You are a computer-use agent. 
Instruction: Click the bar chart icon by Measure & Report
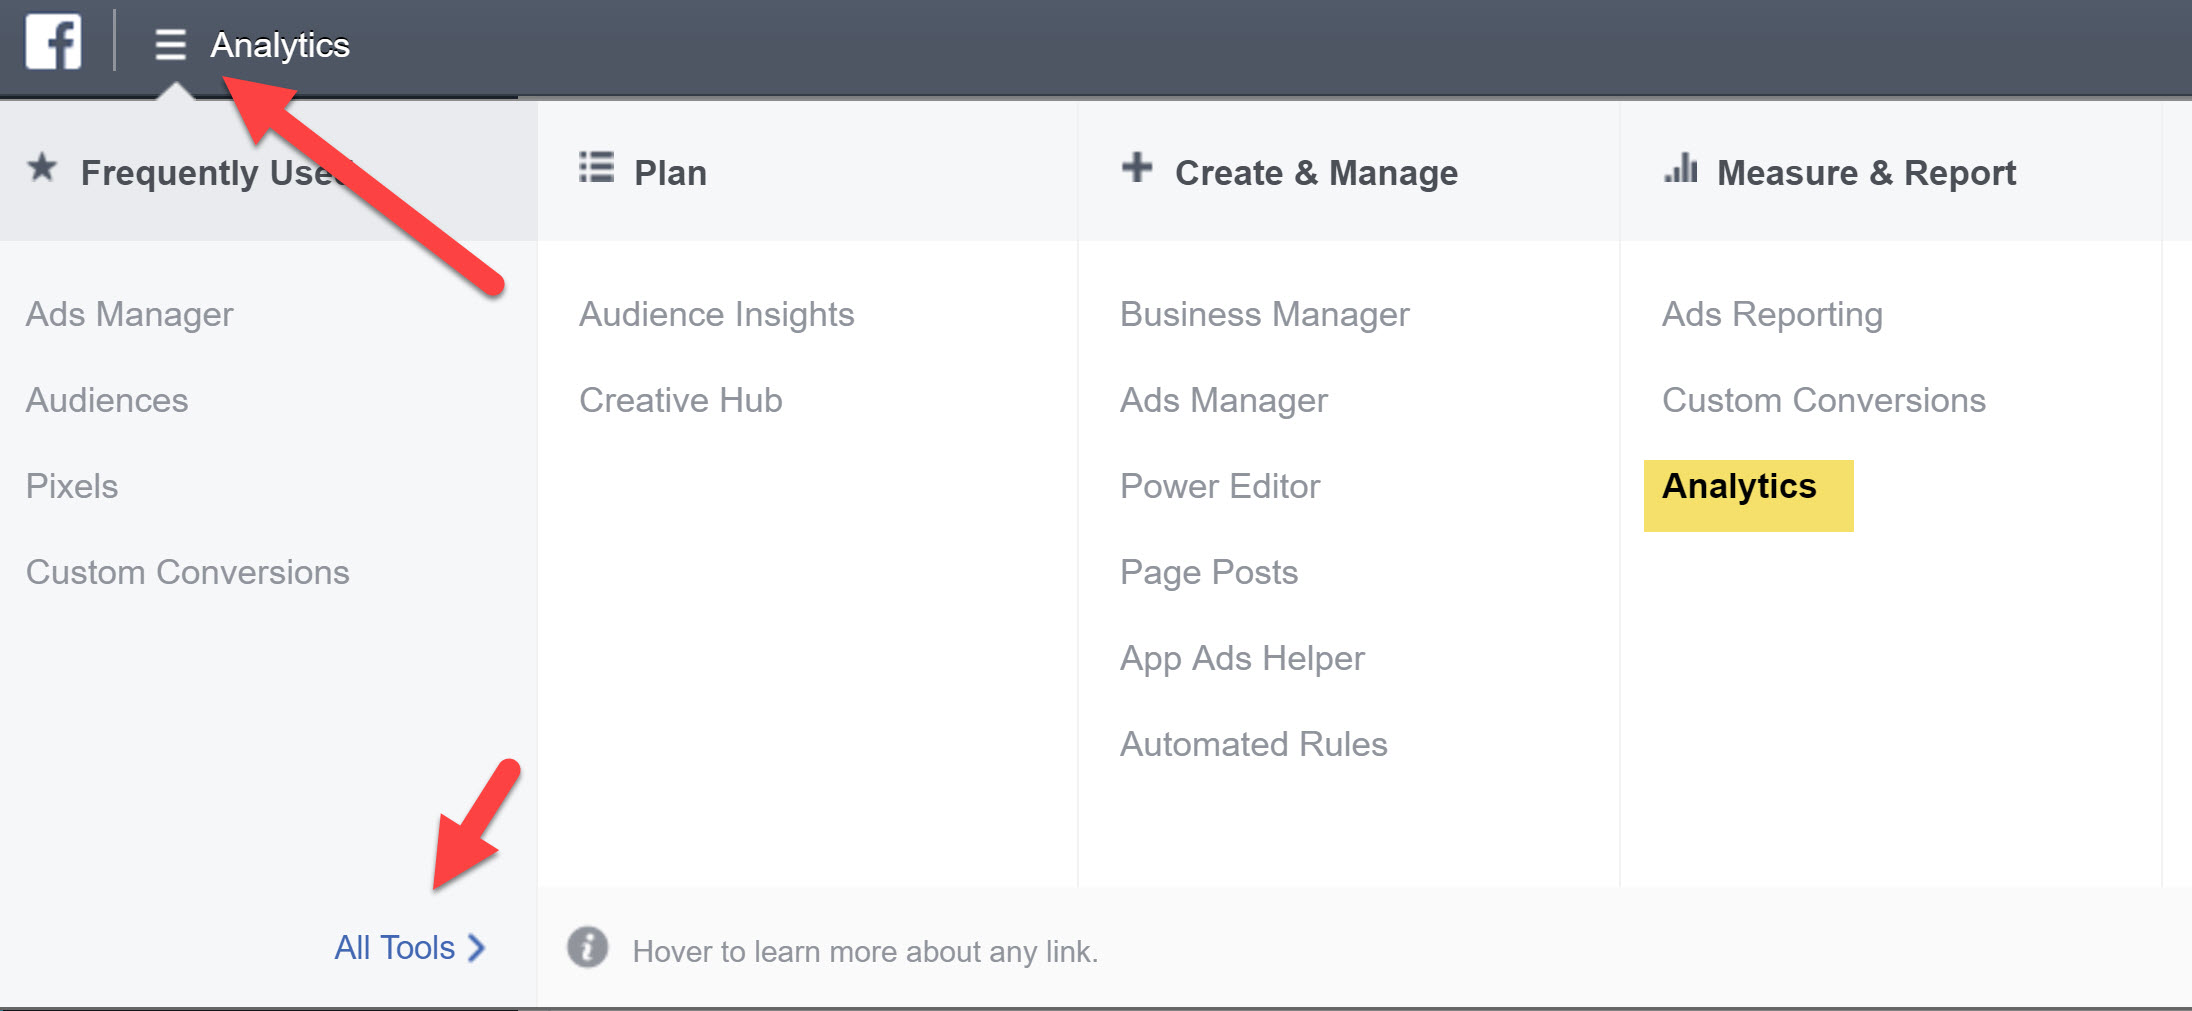[x=1681, y=168]
